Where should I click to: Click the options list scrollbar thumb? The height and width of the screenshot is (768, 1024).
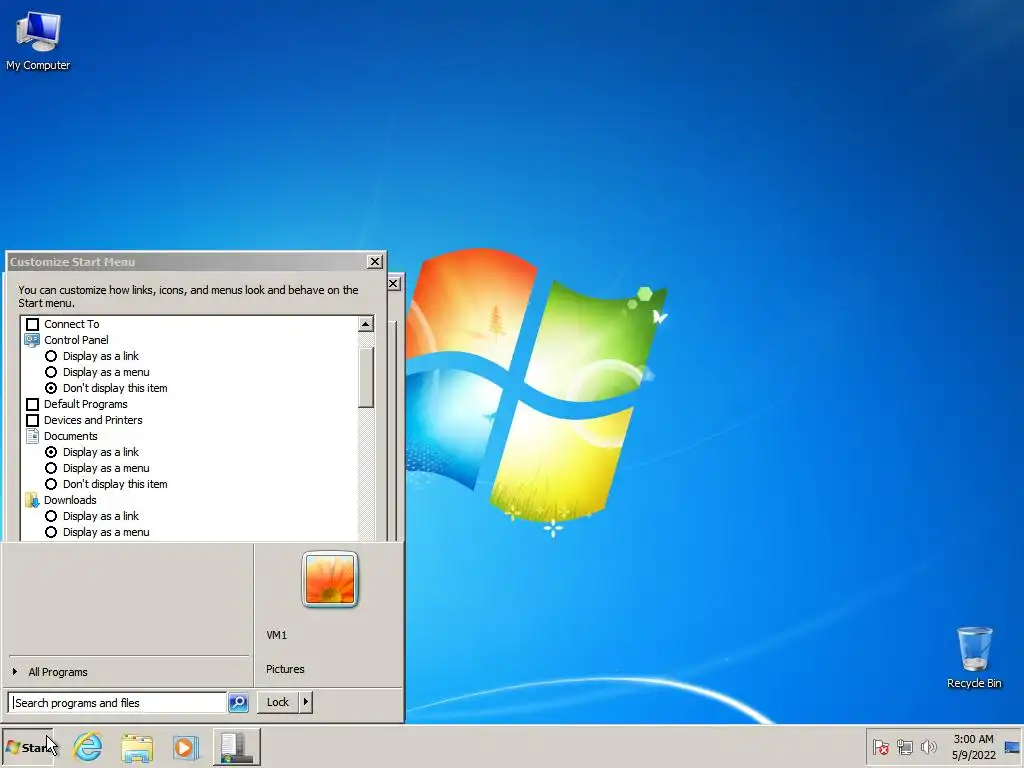click(x=366, y=377)
